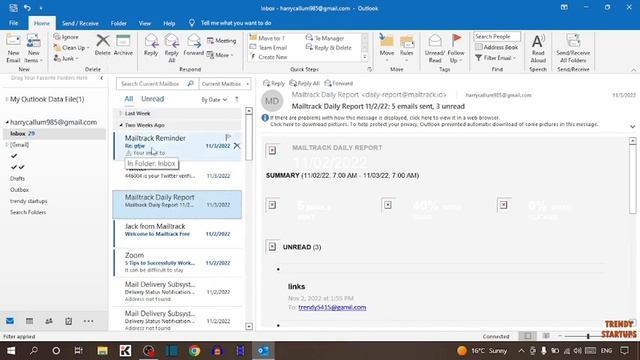Open File Explorer from the taskbar
Image resolution: width=640 pixels, height=360 pixels.
pos(102,351)
